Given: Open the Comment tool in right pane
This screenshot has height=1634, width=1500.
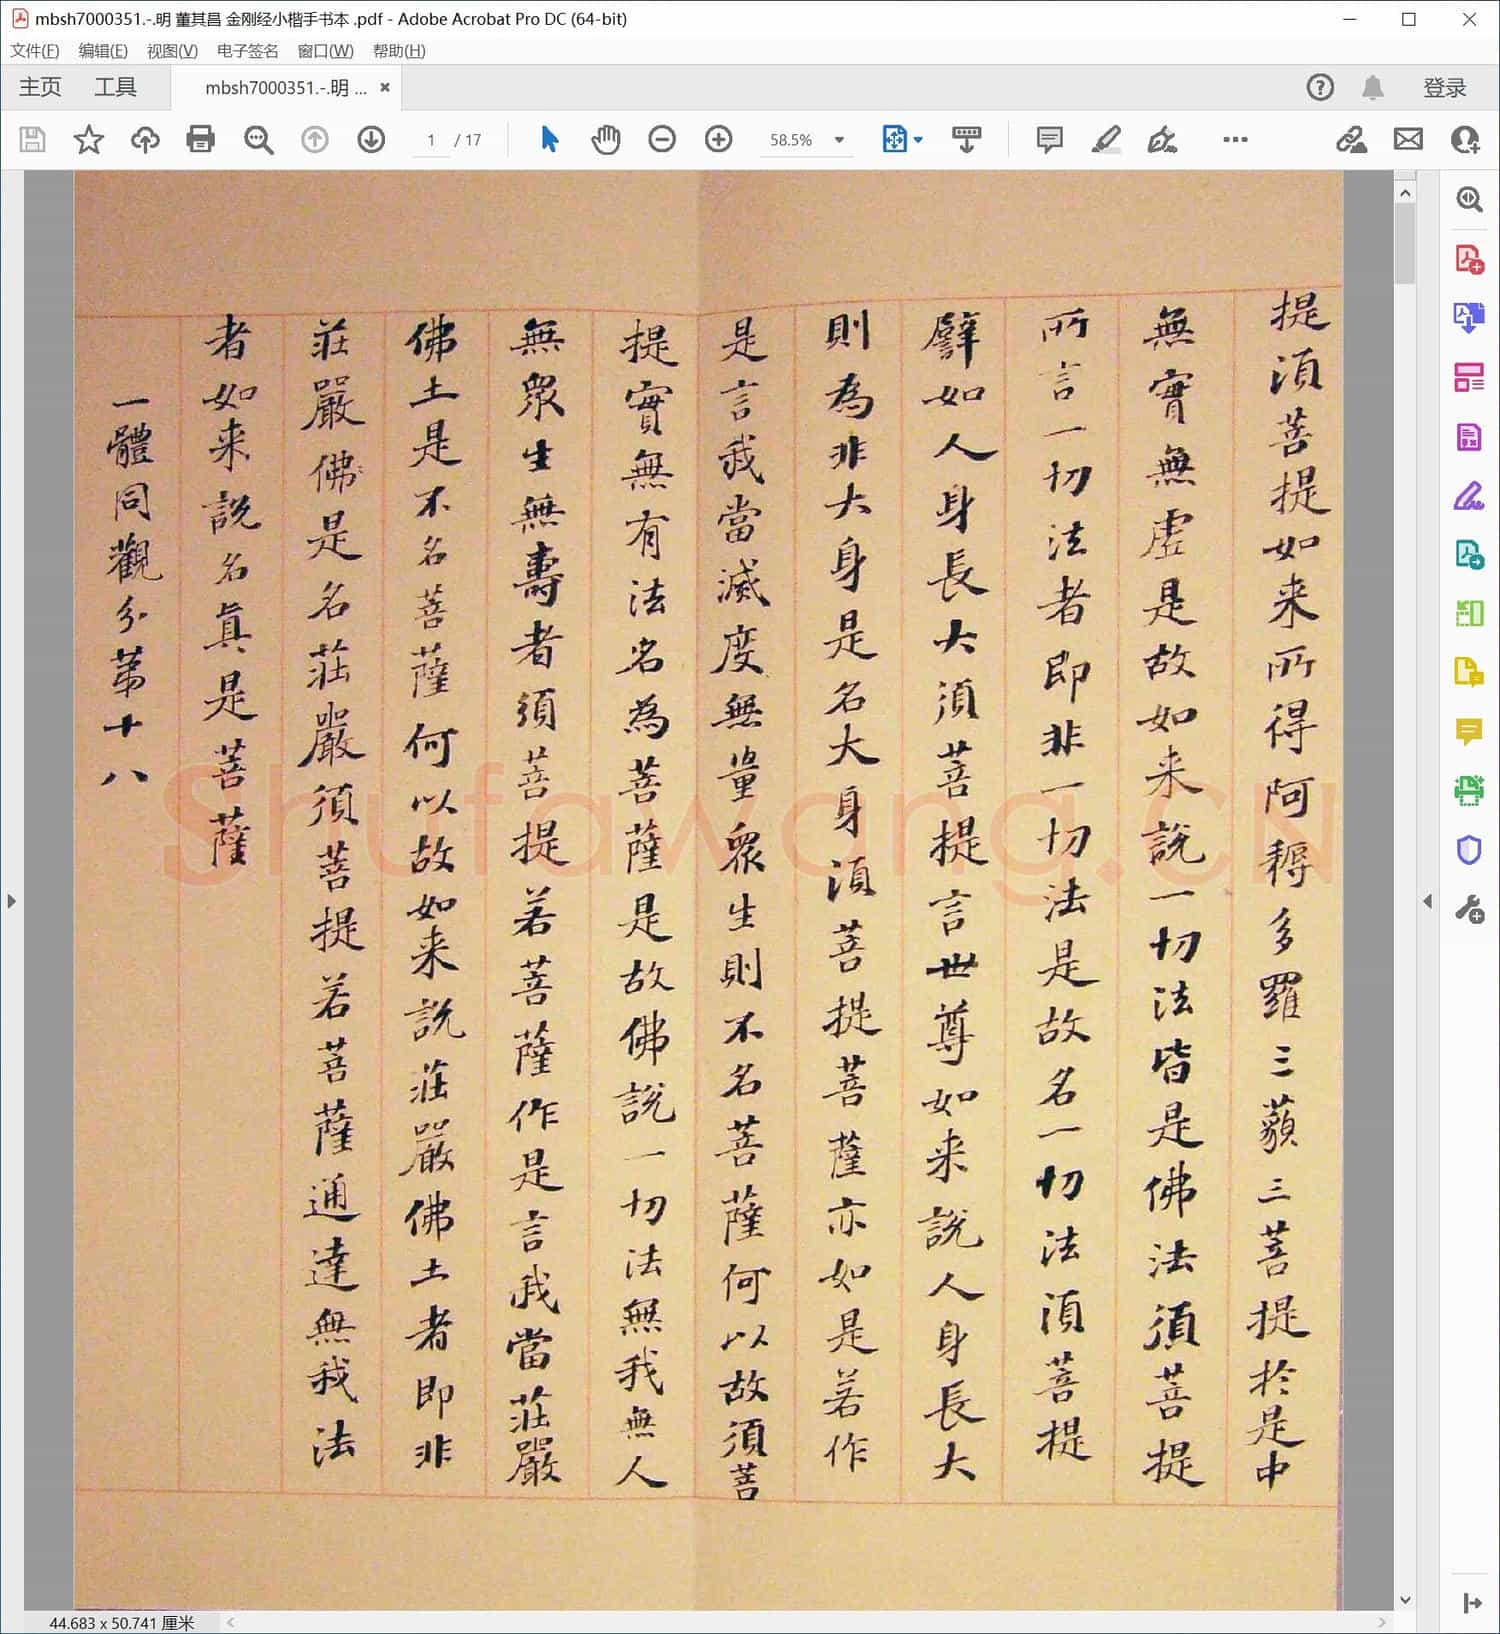Looking at the screenshot, I should click(x=1469, y=733).
